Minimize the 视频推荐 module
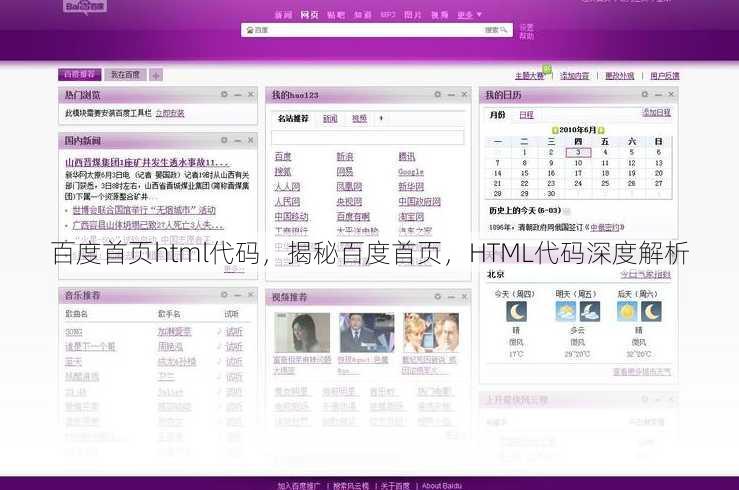Viewport: 739px width, 490px height. coord(452,297)
